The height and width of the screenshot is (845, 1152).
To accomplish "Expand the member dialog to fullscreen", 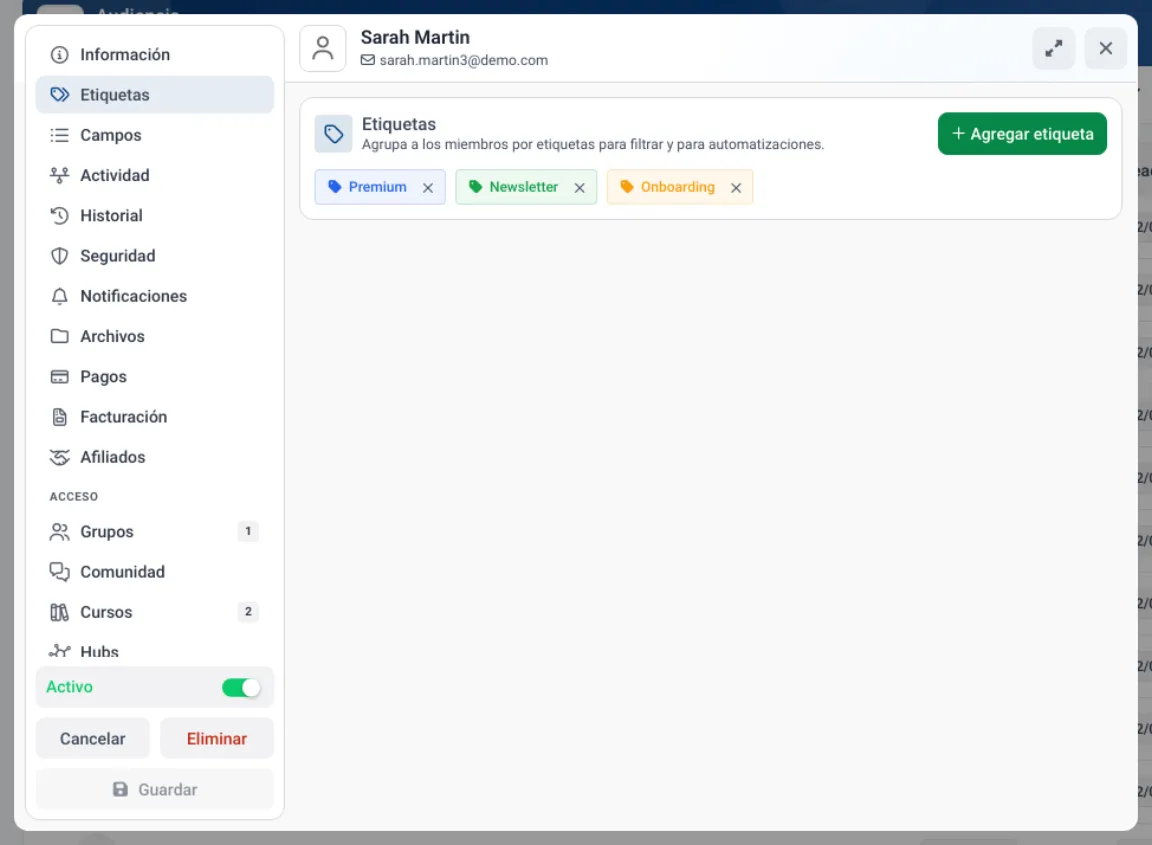I will pos(1054,48).
